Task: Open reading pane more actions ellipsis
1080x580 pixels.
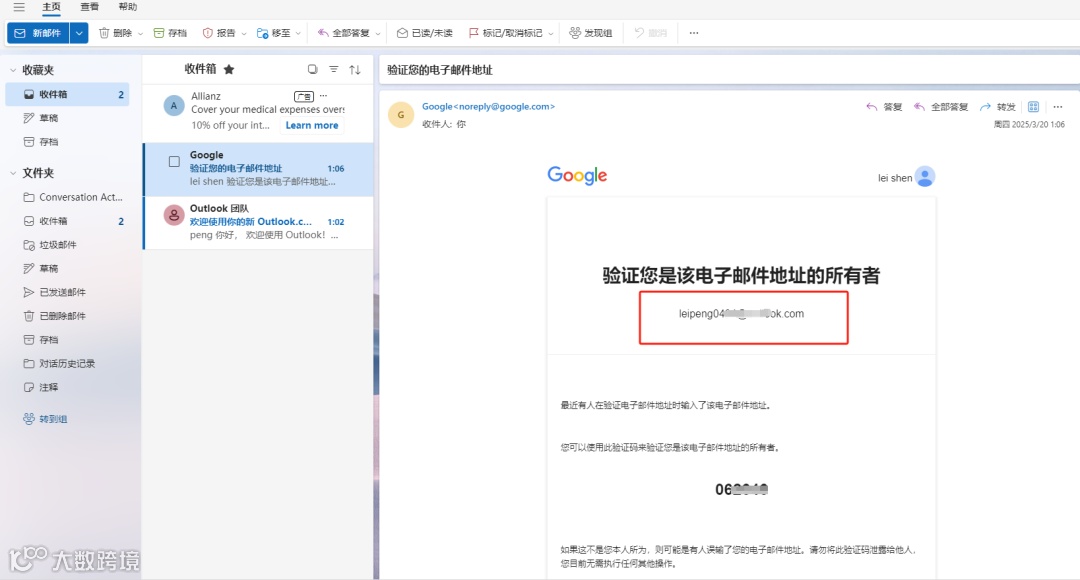Action: (x=1058, y=107)
